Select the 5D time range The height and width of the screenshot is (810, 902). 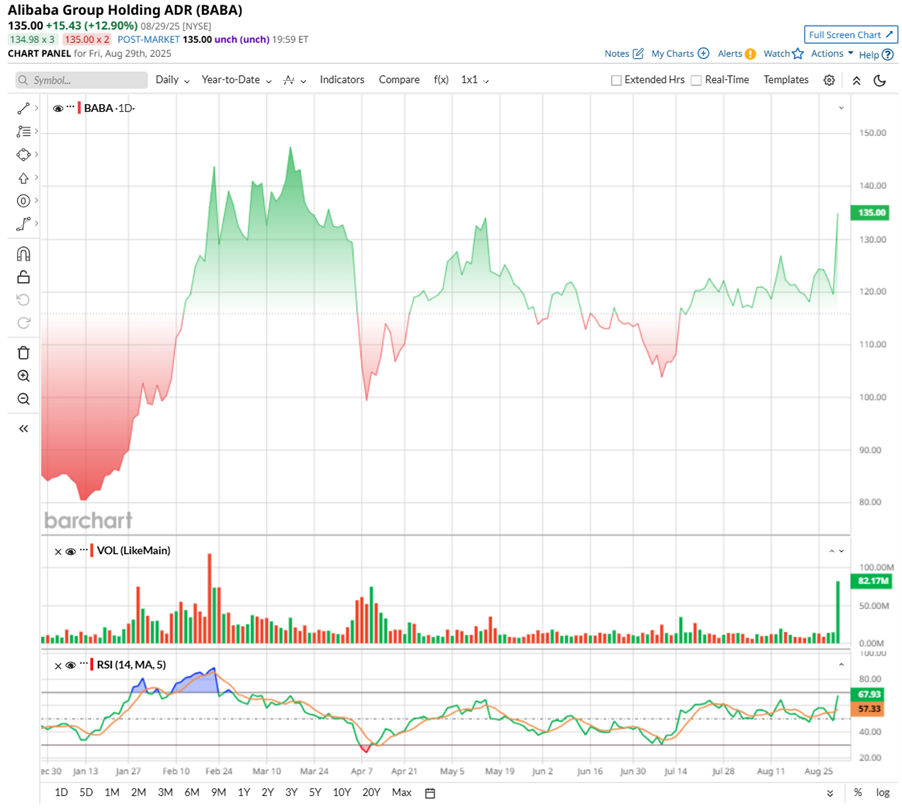[86, 793]
